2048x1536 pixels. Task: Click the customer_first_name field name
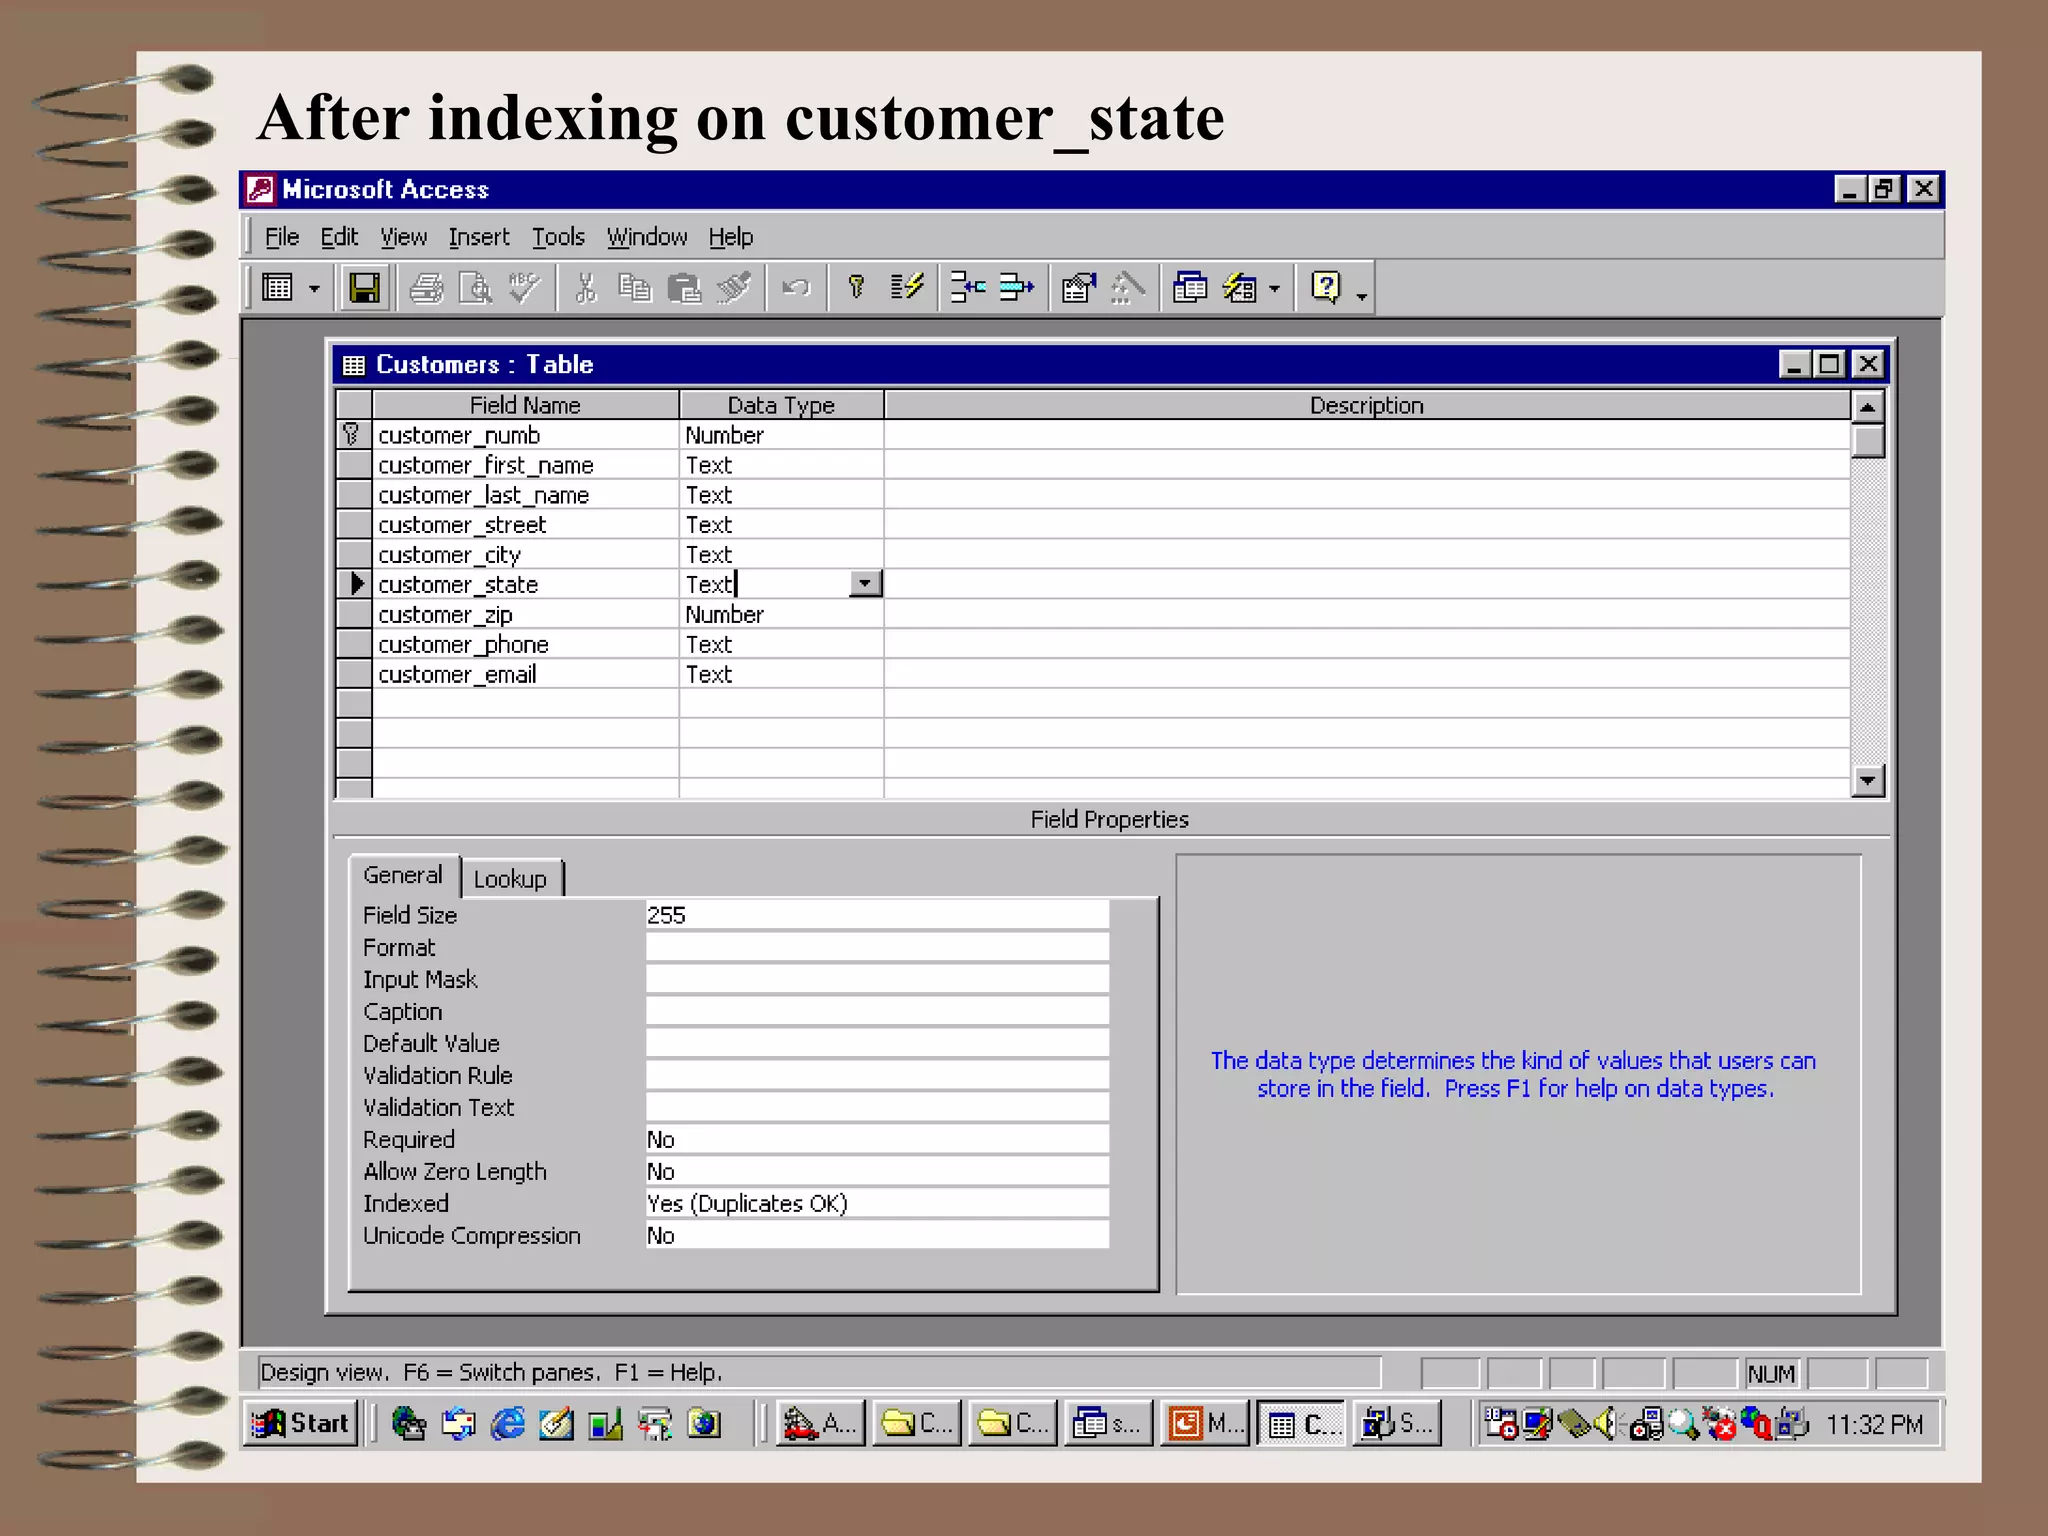click(x=486, y=465)
